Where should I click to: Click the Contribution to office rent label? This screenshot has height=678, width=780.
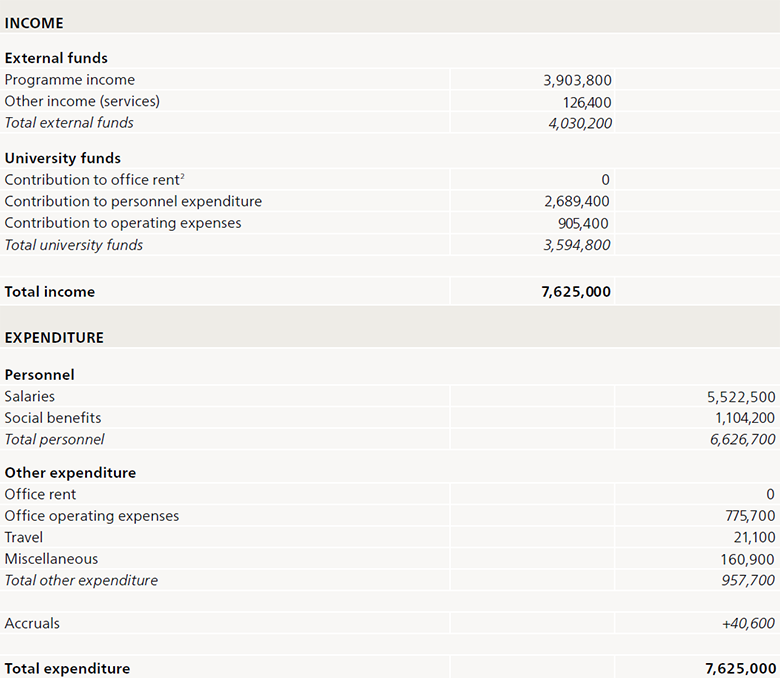click(95, 180)
